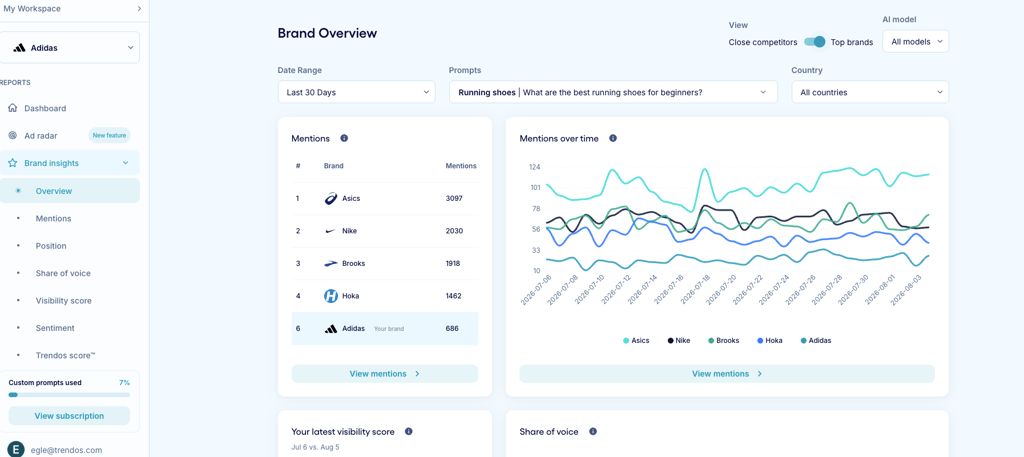Screen dimensions: 1024x457
Task: Open Share of voice sidebar item
Action: (x=63, y=274)
